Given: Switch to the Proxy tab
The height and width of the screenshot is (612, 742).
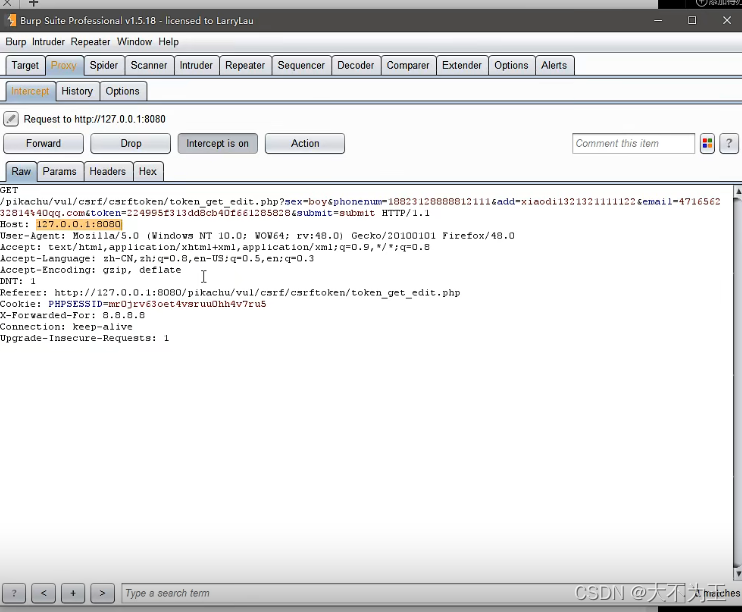Looking at the screenshot, I should (63, 65).
